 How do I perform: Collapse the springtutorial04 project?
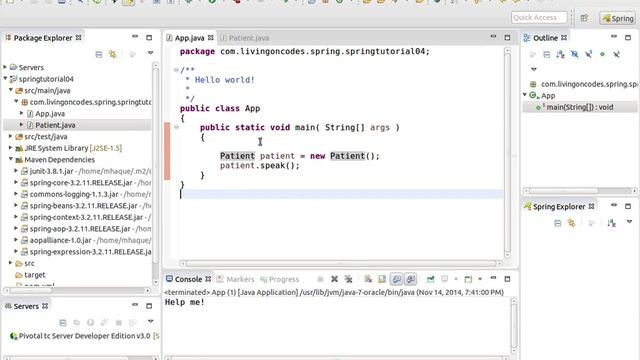[x=5, y=78]
